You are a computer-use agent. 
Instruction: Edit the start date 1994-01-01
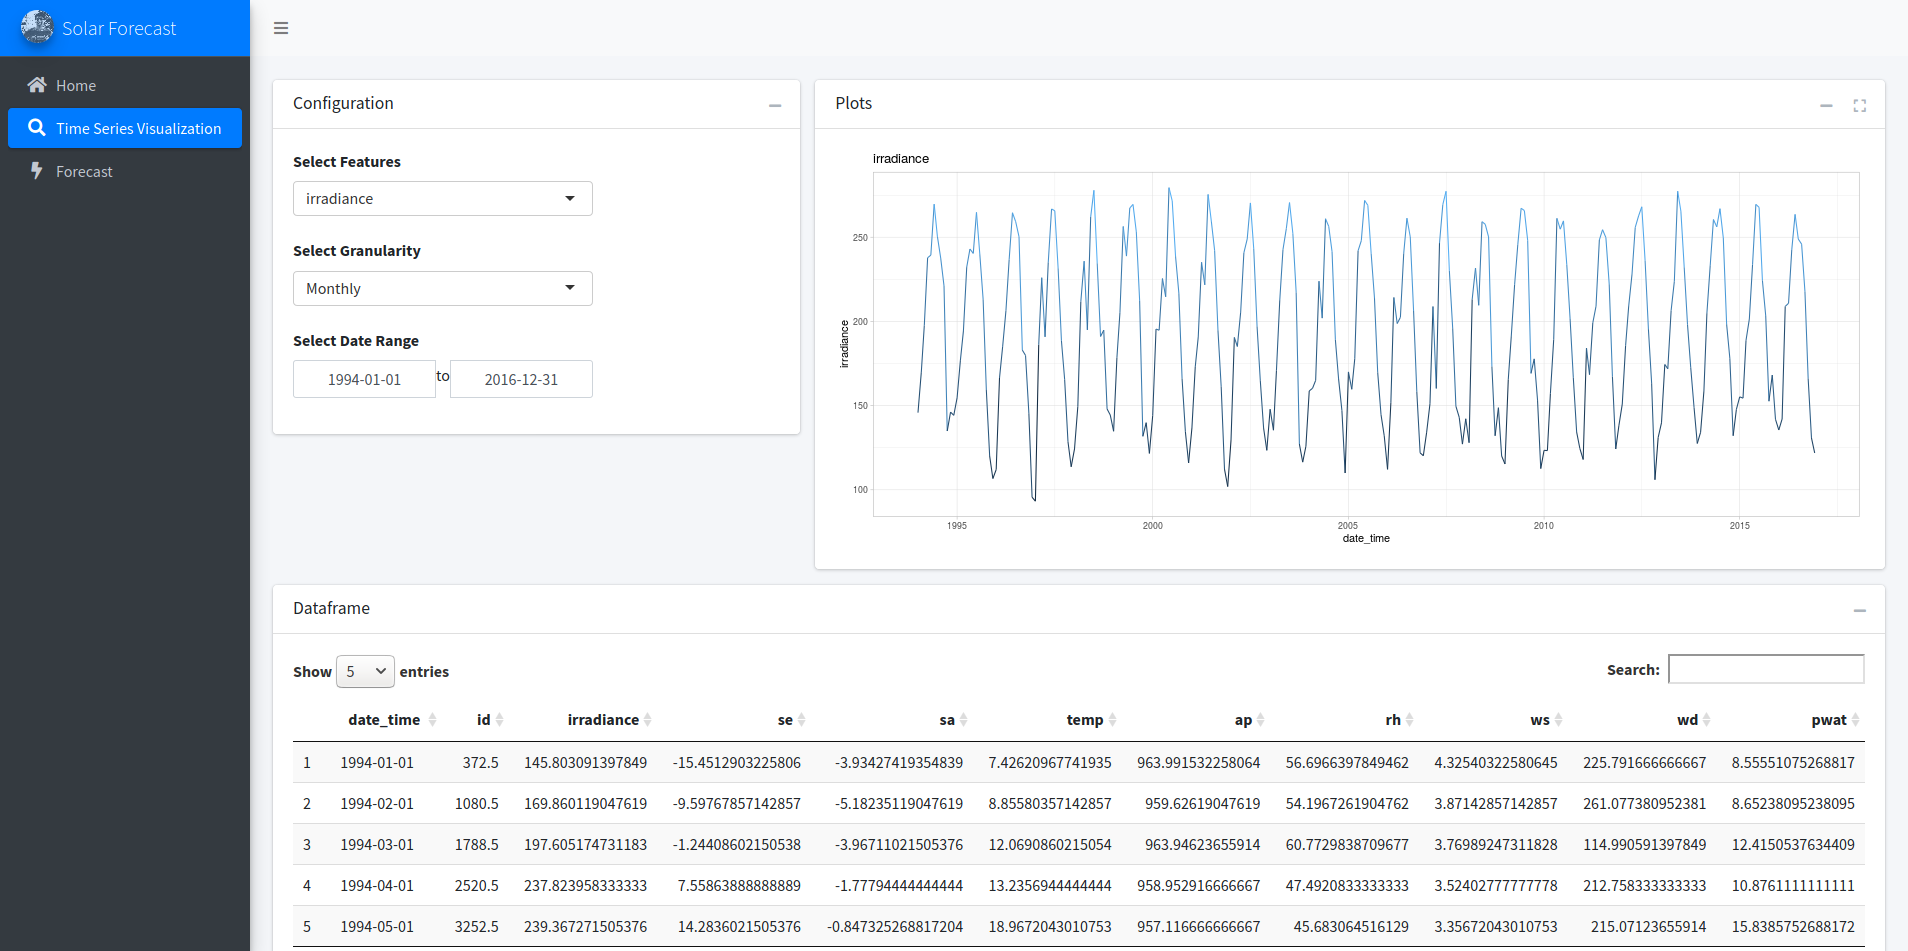(x=364, y=379)
